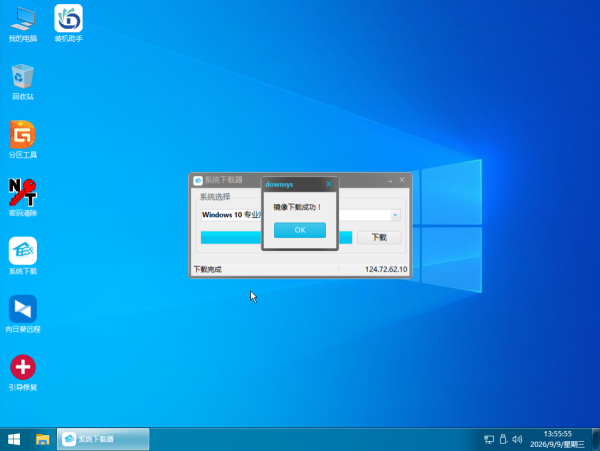Open the 我的电脑 desktop icon
The width and height of the screenshot is (600, 451).
[23, 24]
